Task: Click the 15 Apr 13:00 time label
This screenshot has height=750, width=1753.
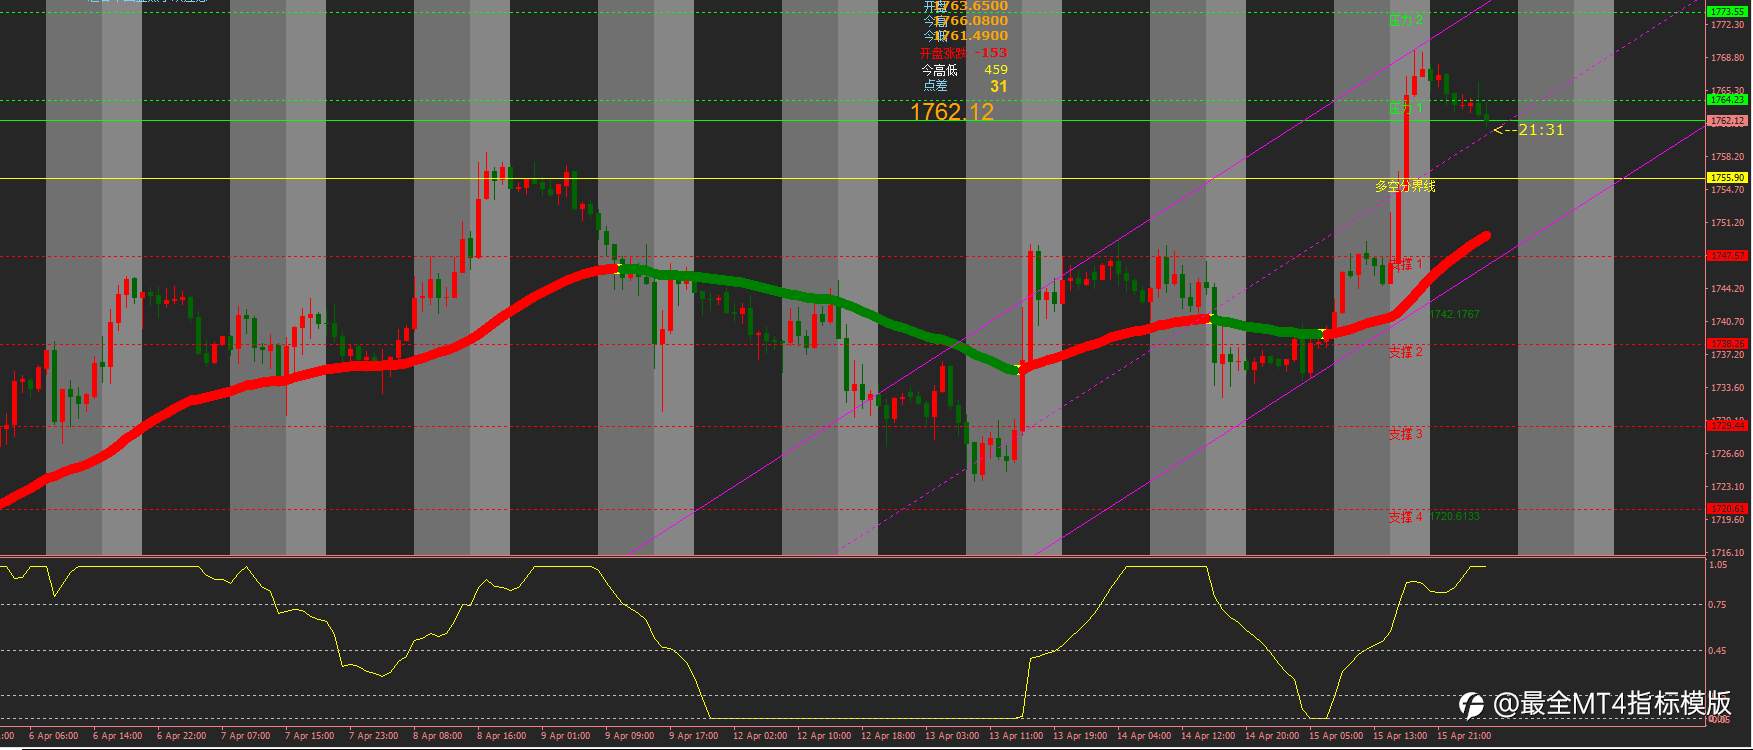Action: [1401, 736]
